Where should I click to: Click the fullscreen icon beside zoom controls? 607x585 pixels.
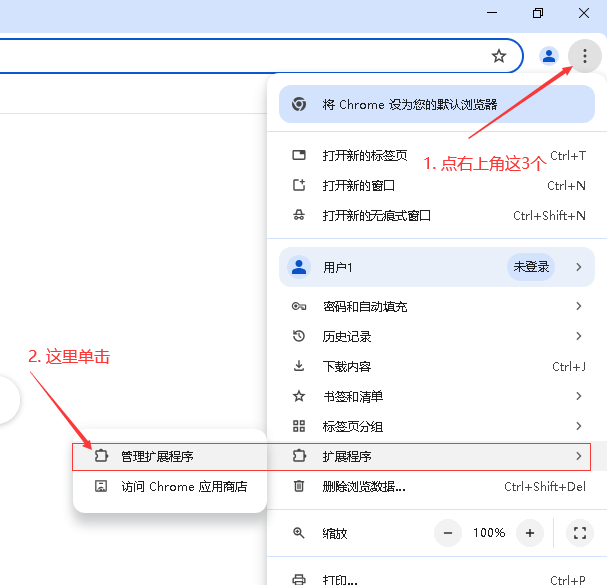click(x=579, y=533)
